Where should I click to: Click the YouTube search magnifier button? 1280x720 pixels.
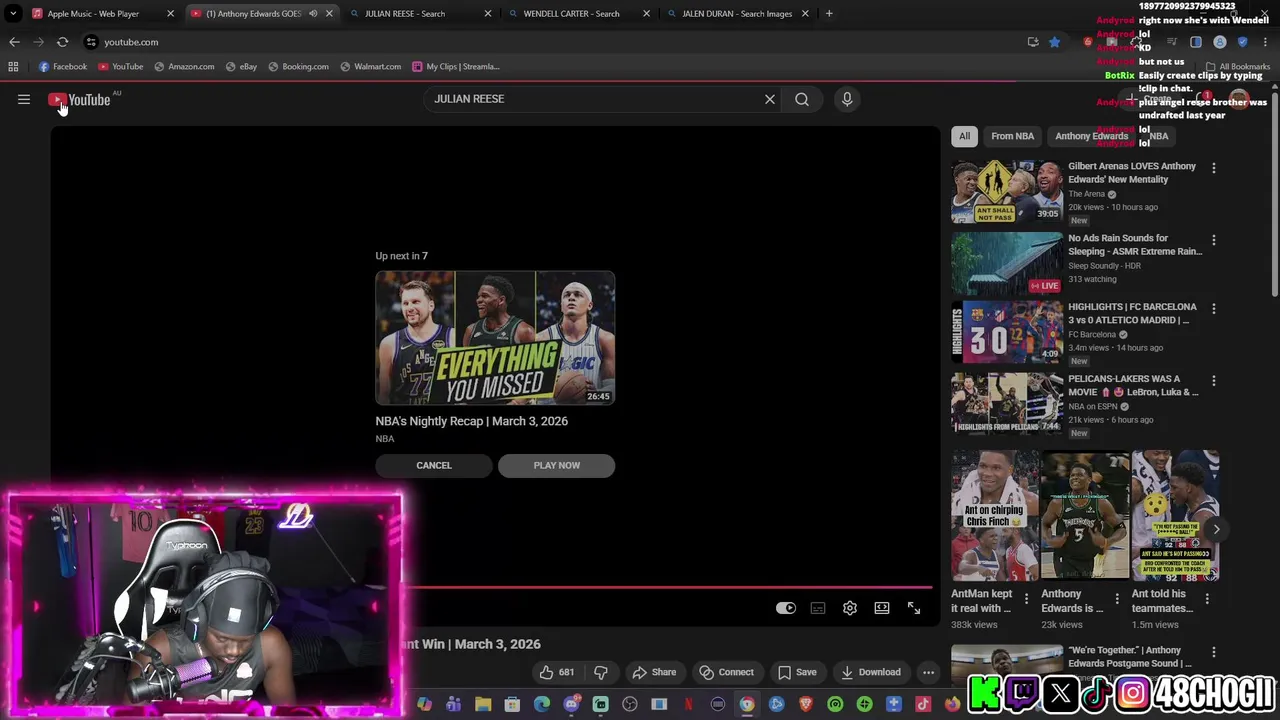tap(802, 99)
